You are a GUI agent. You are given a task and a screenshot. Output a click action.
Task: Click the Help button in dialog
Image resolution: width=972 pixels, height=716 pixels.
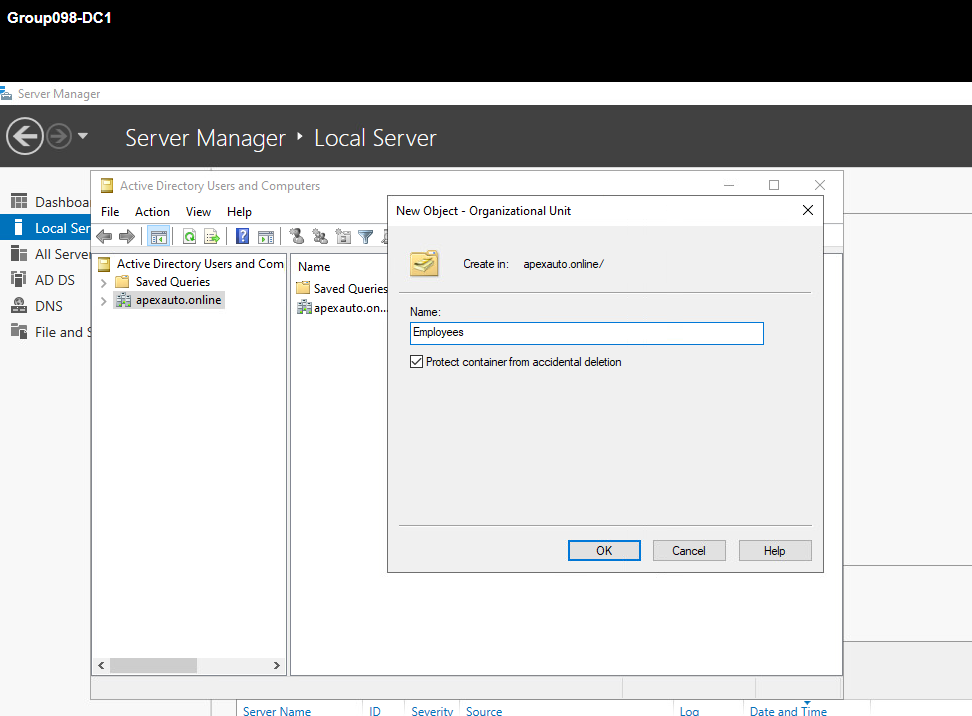point(775,550)
